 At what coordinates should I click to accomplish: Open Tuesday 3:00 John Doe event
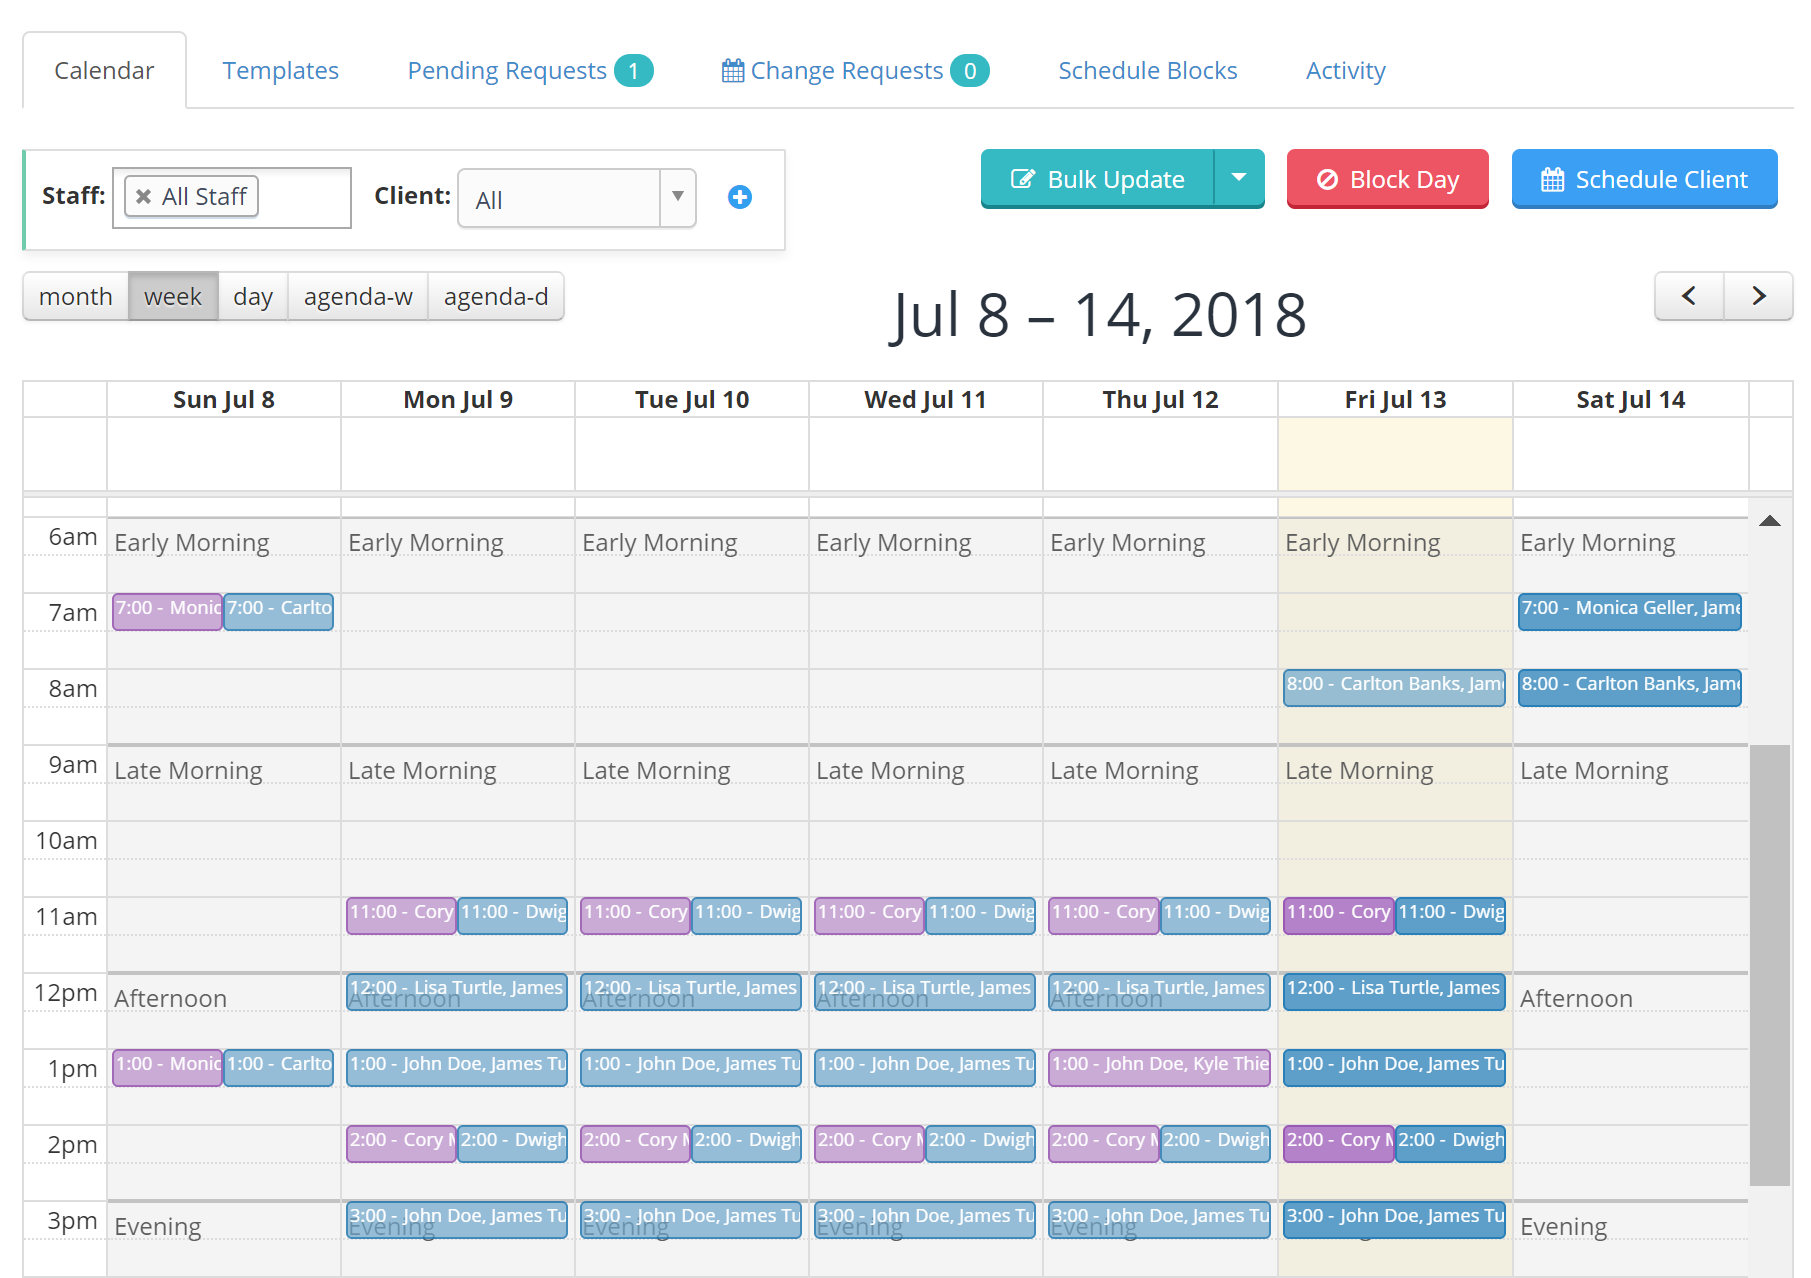click(692, 1219)
